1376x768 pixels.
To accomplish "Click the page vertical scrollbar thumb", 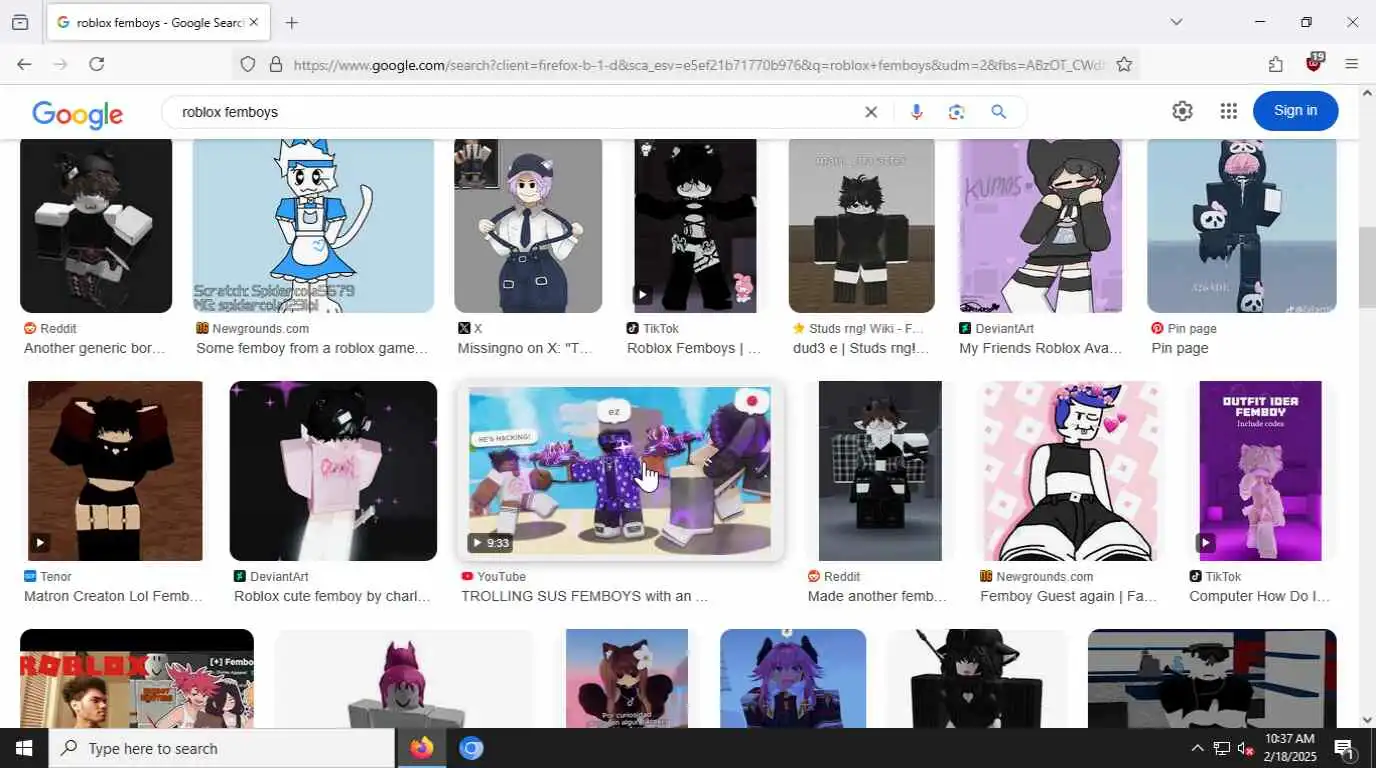I will point(1367,267).
